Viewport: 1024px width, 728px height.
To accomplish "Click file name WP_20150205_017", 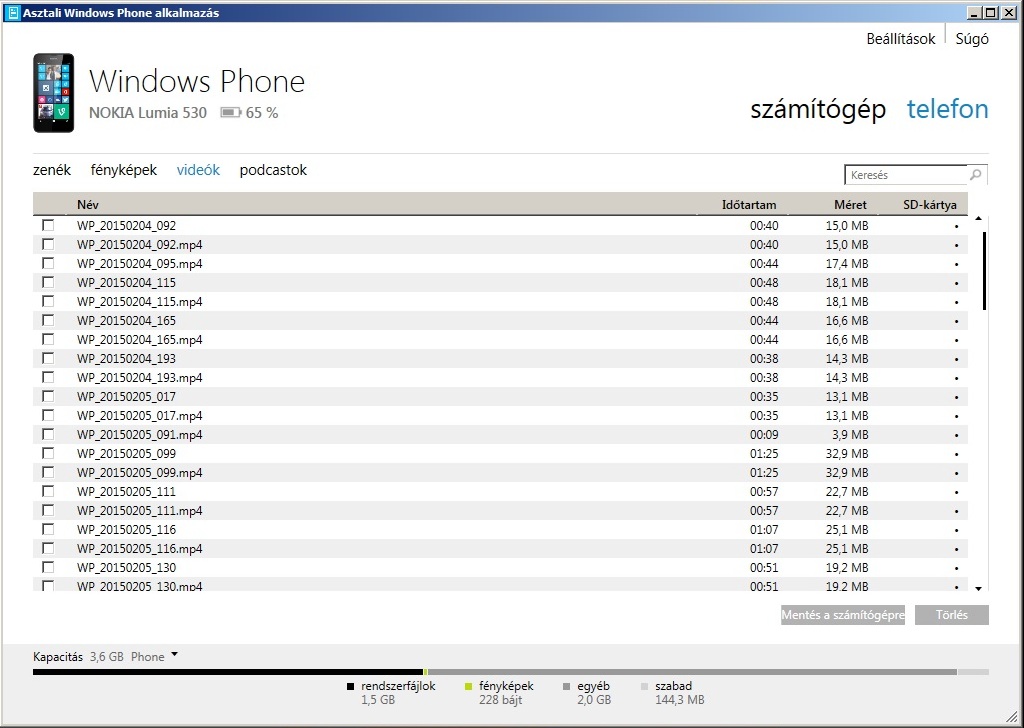I will tap(126, 396).
